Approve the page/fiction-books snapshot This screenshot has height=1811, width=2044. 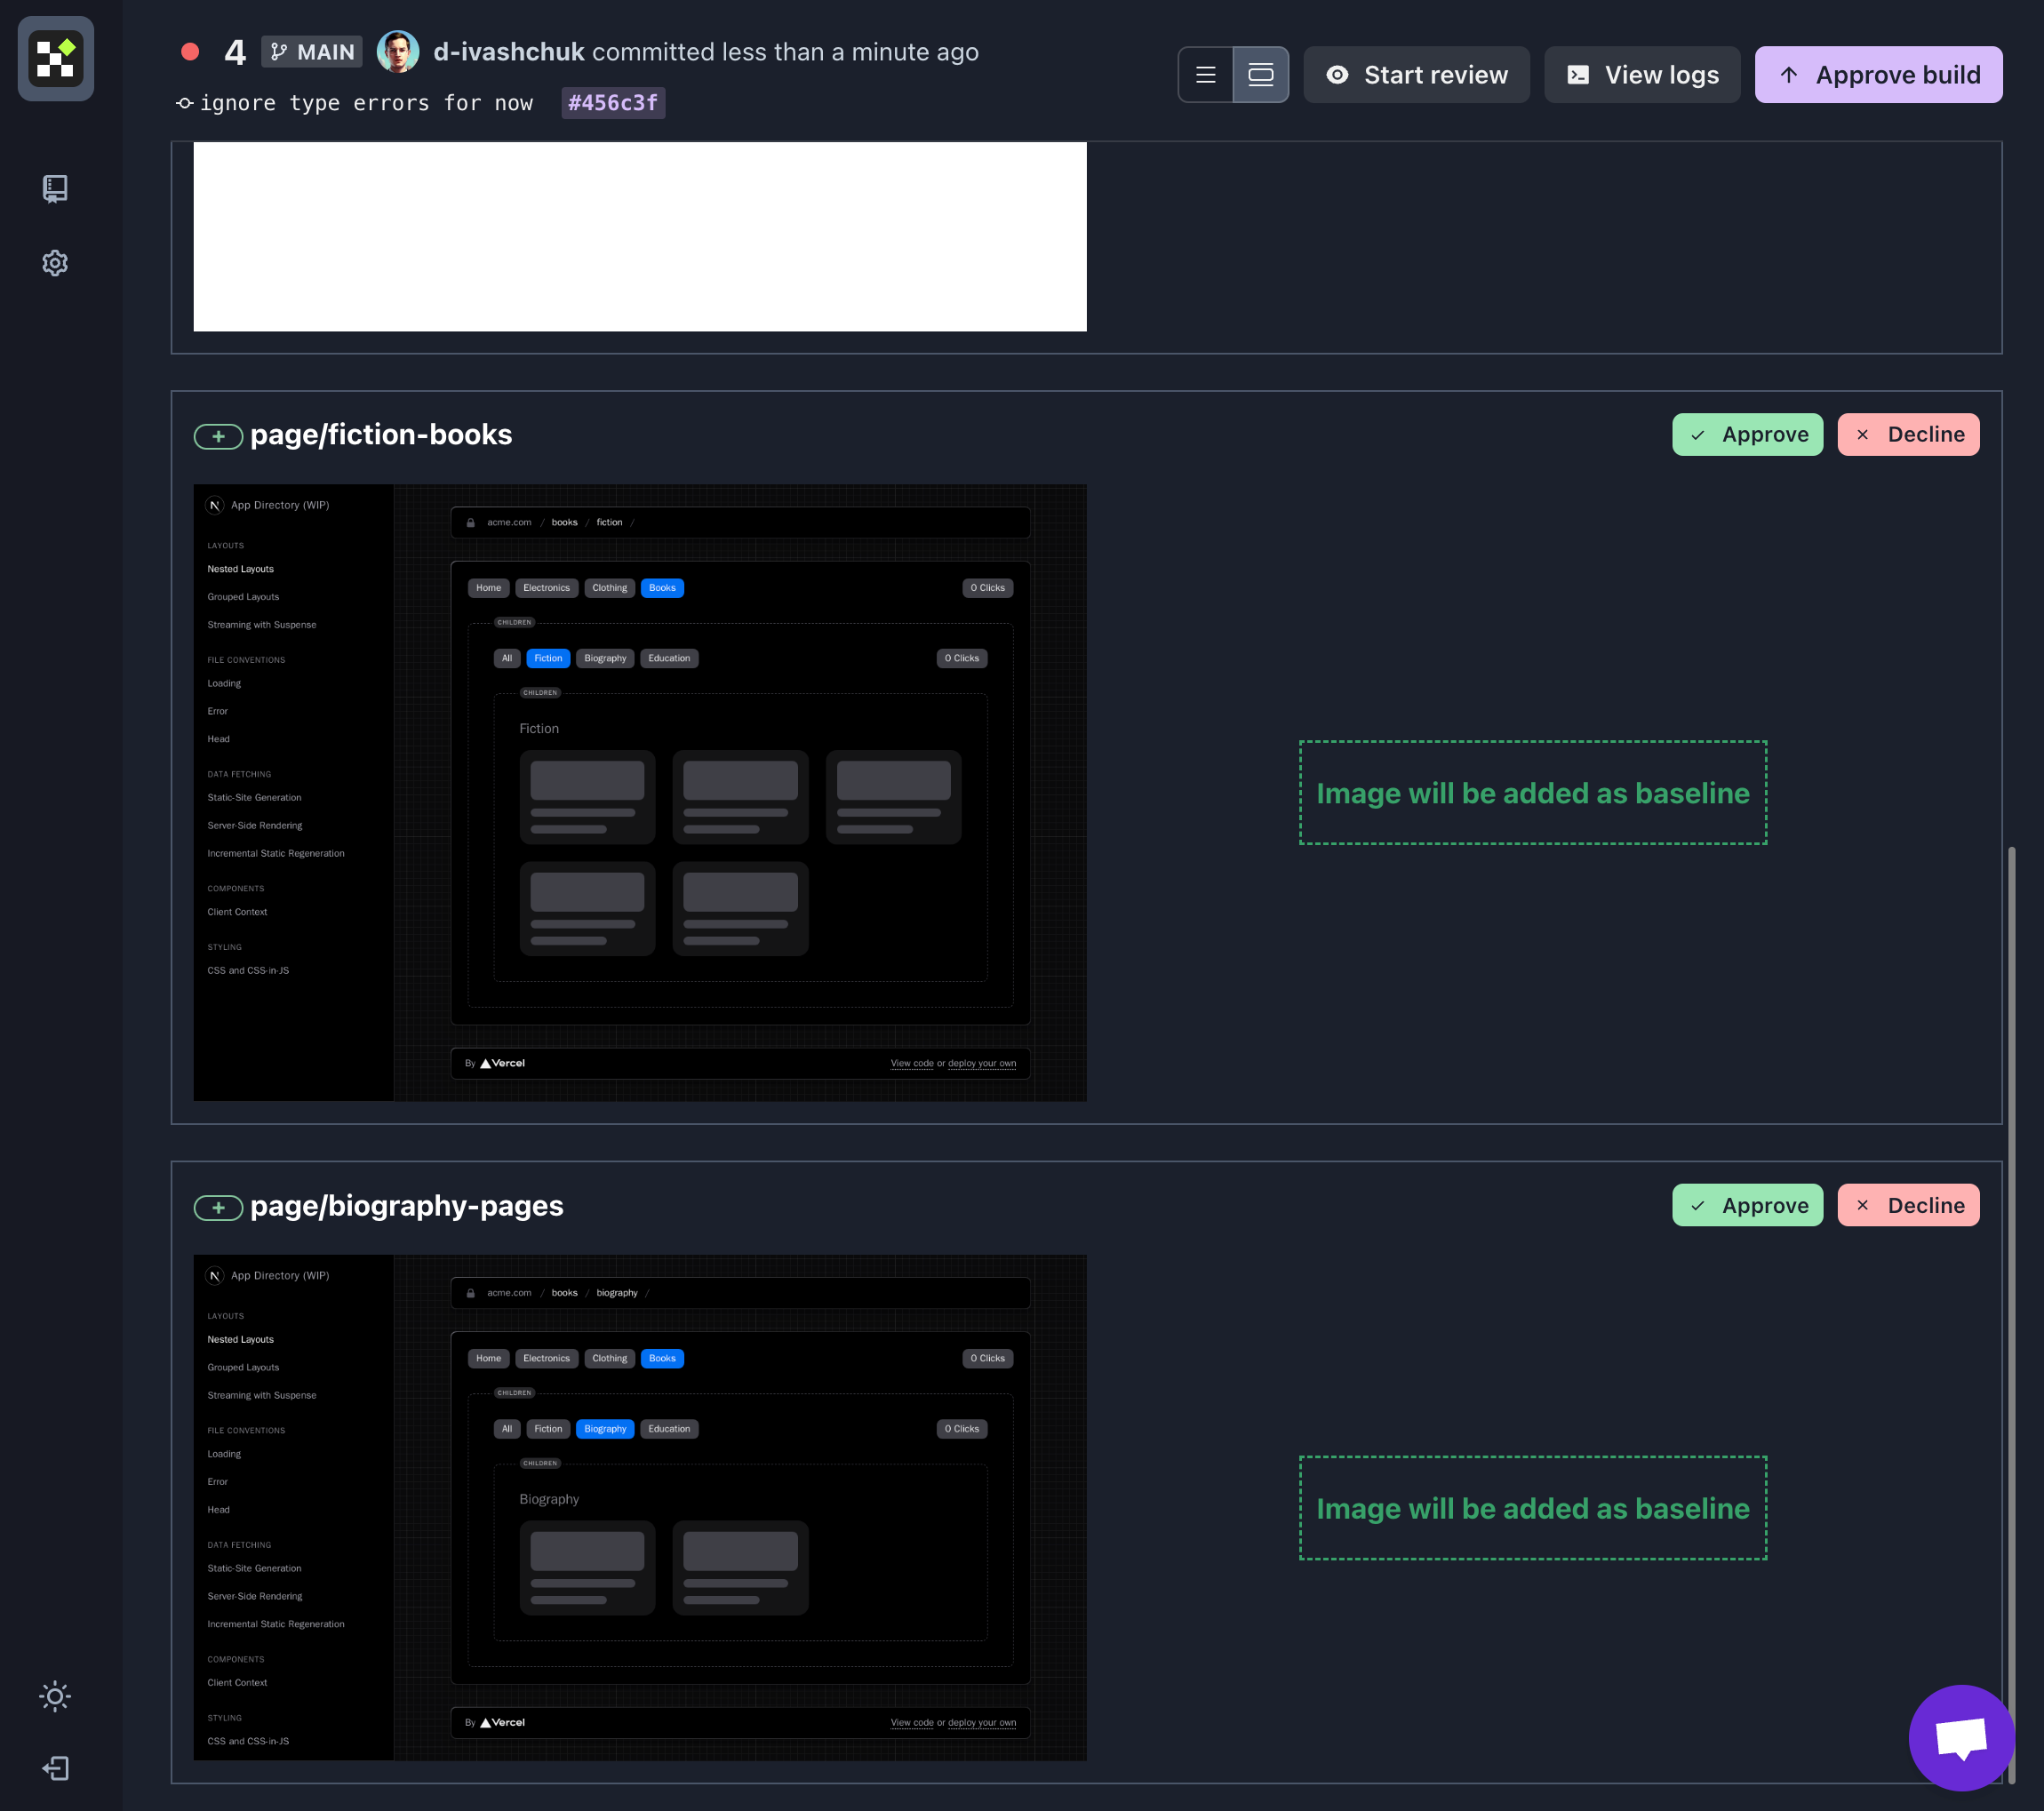tap(1747, 435)
